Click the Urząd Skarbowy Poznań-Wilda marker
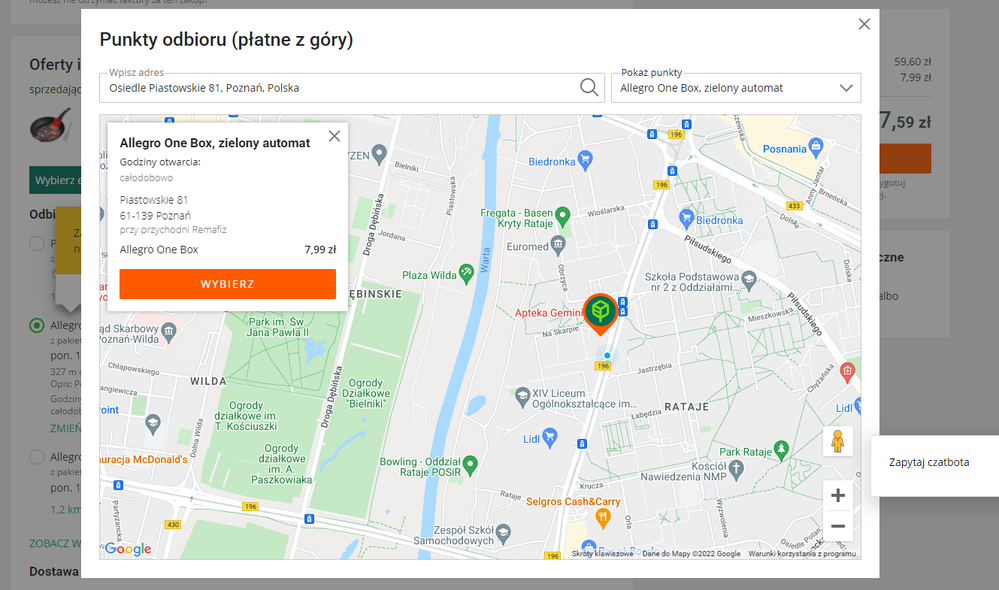This screenshot has height=590, width=999. tap(168, 331)
